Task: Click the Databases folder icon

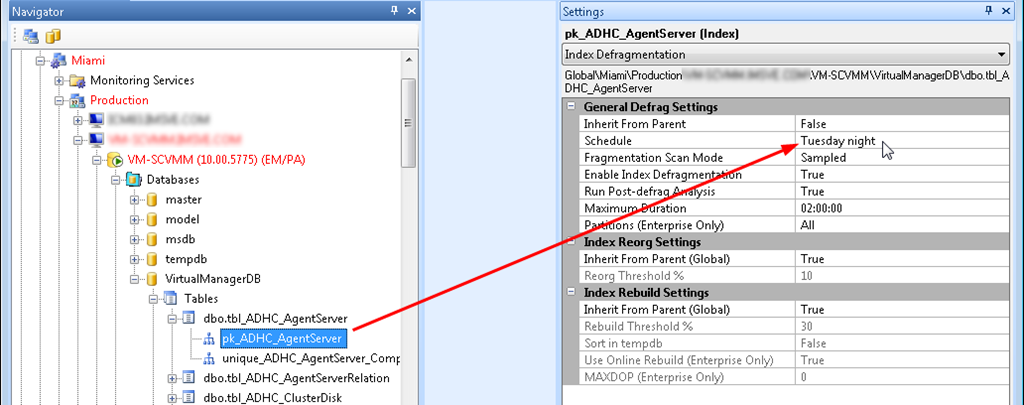Action: (x=134, y=180)
